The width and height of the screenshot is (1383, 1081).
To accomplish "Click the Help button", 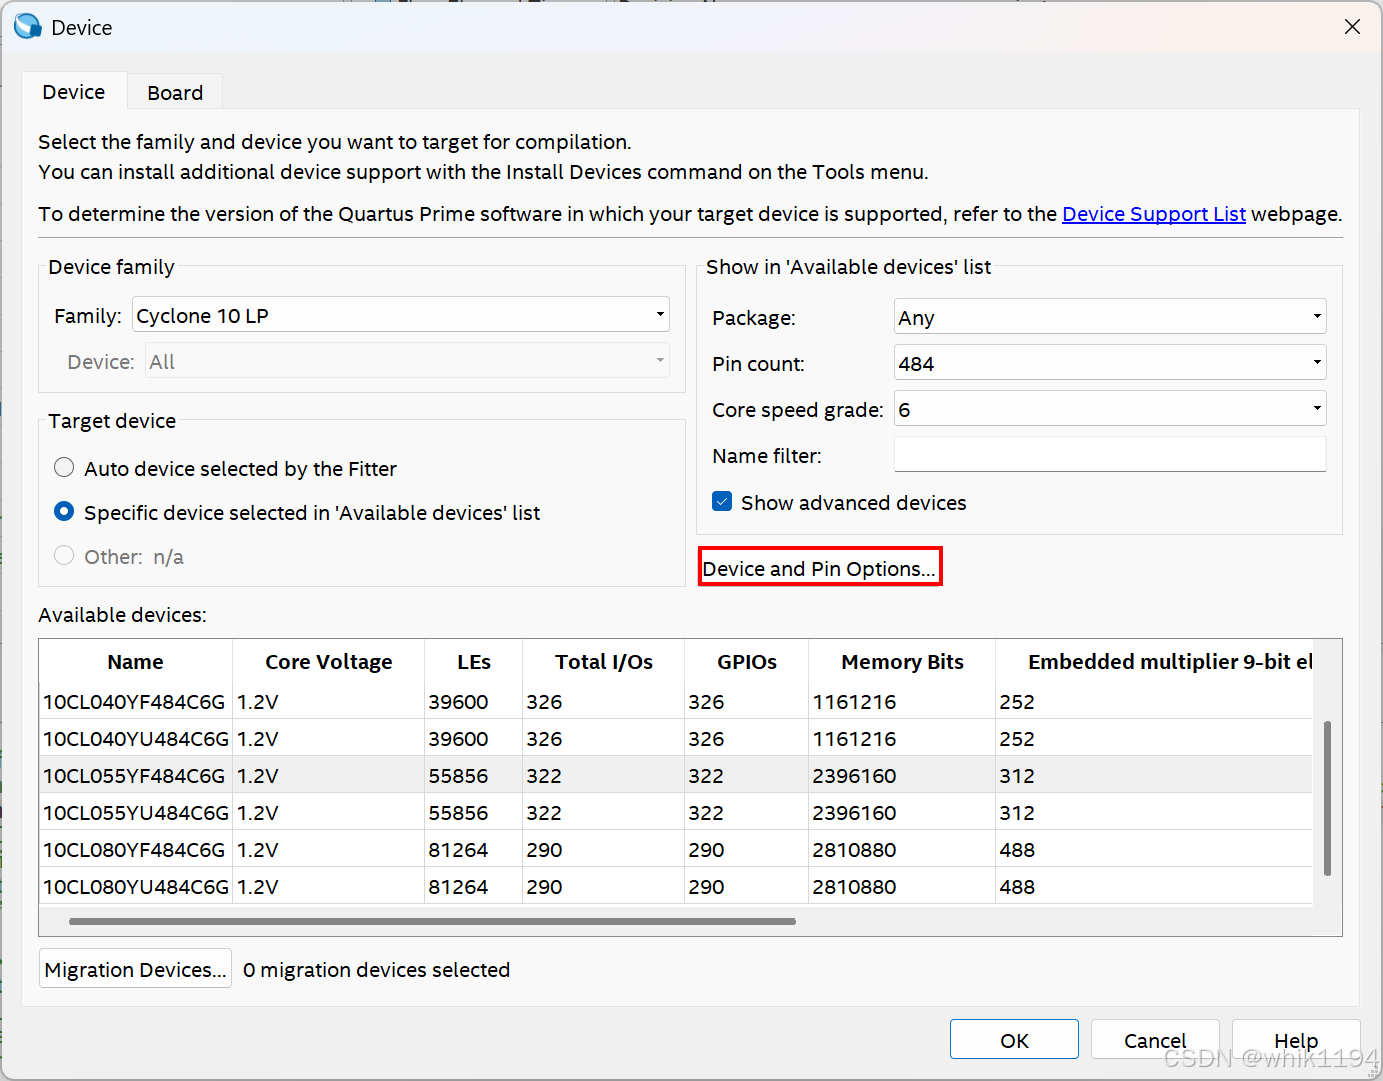I will tap(1296, 1040).
